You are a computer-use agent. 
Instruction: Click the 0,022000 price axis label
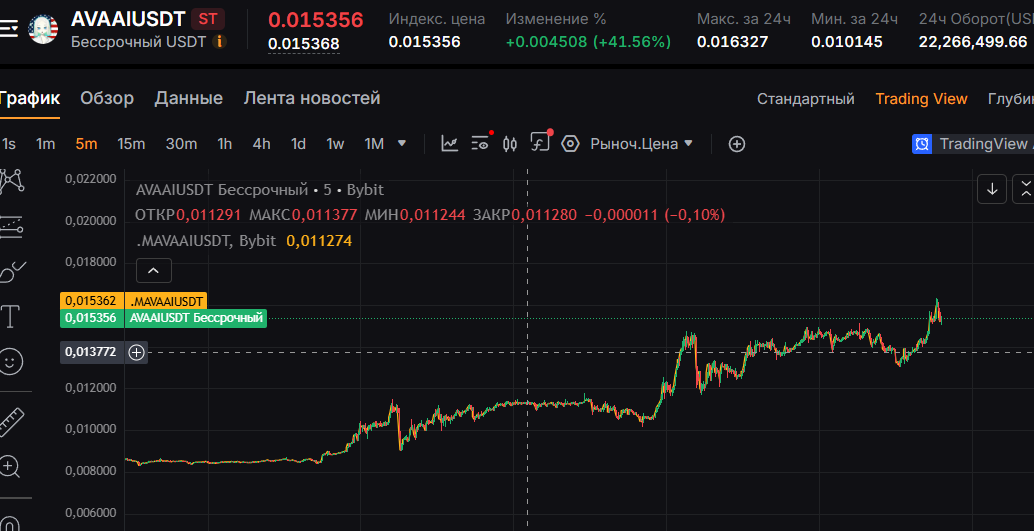[91, 178]
